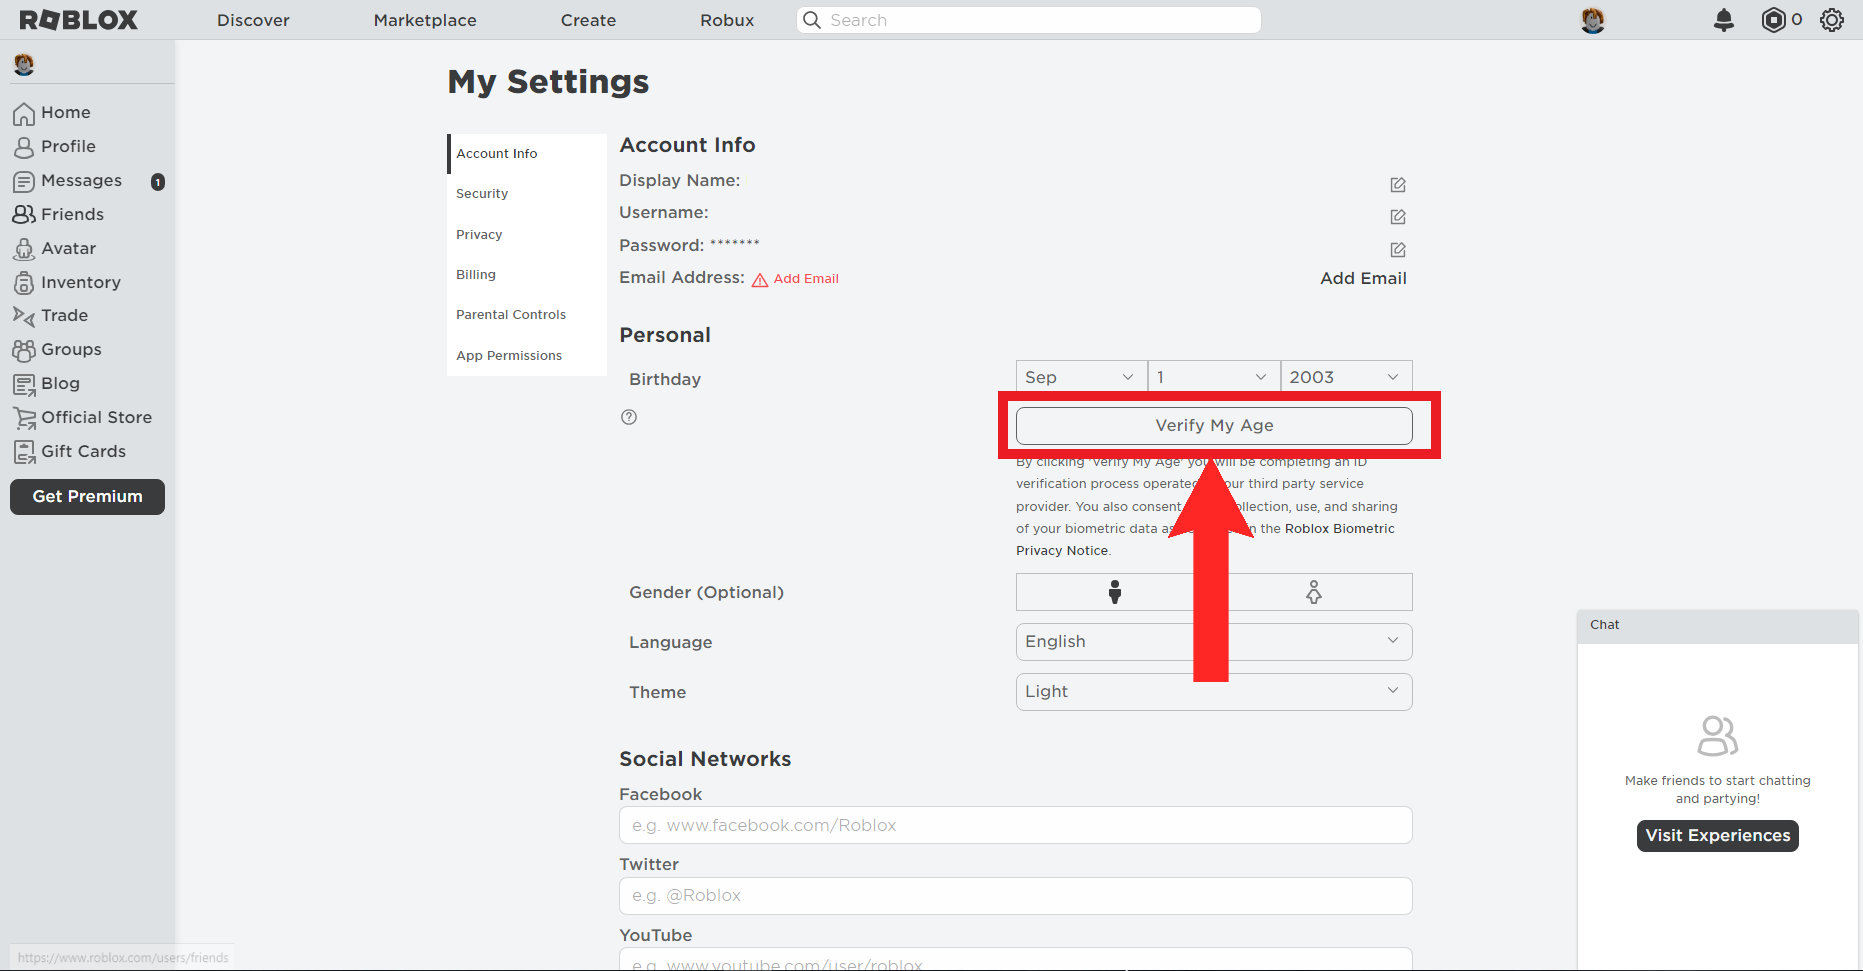Open Groups in the sidebar

coord(57,350)
